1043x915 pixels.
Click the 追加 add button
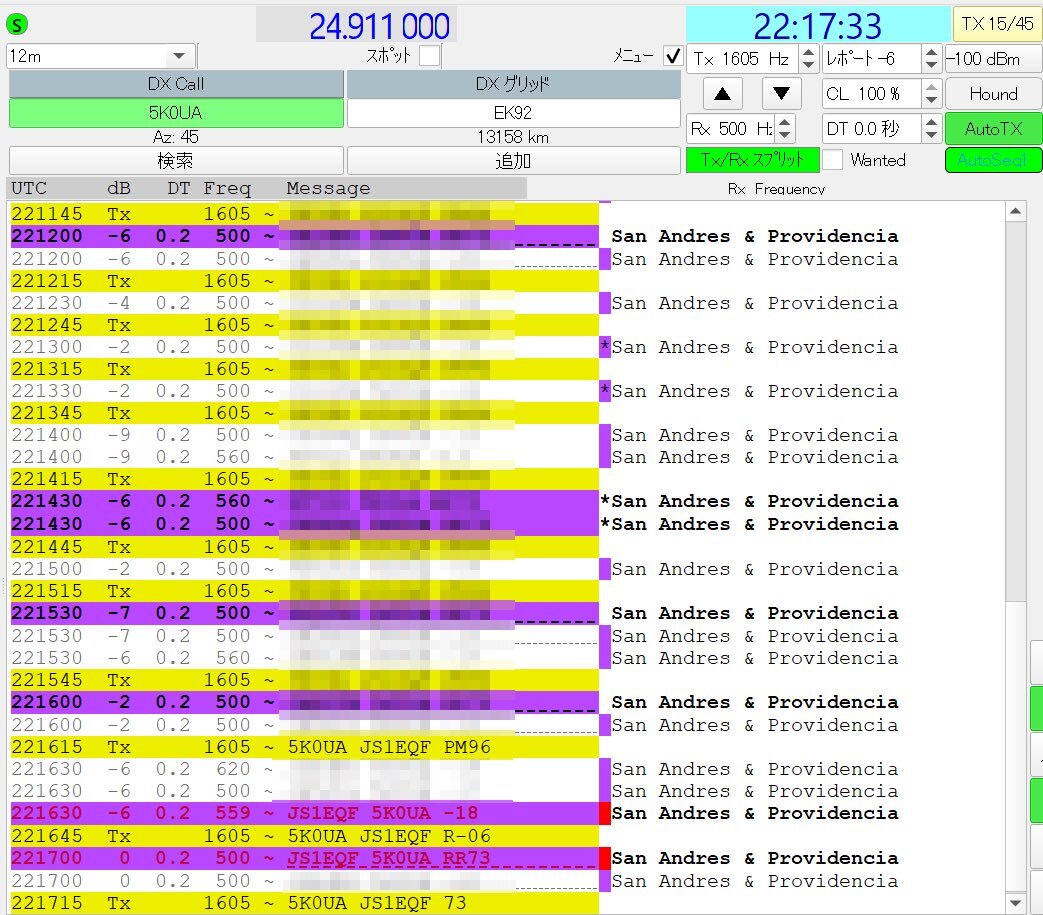pyautogui.click(x=513, y=160)
